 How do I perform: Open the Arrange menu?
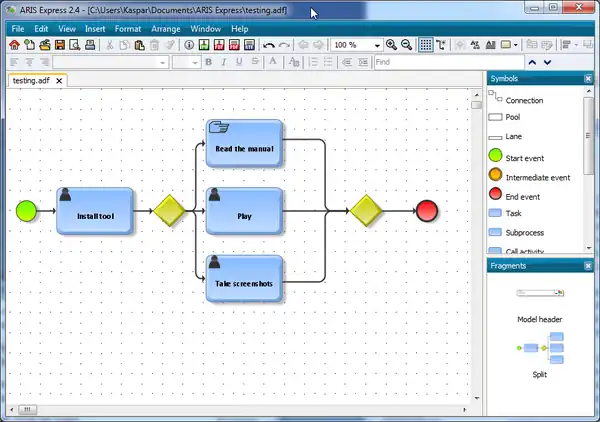coord(165,29)
